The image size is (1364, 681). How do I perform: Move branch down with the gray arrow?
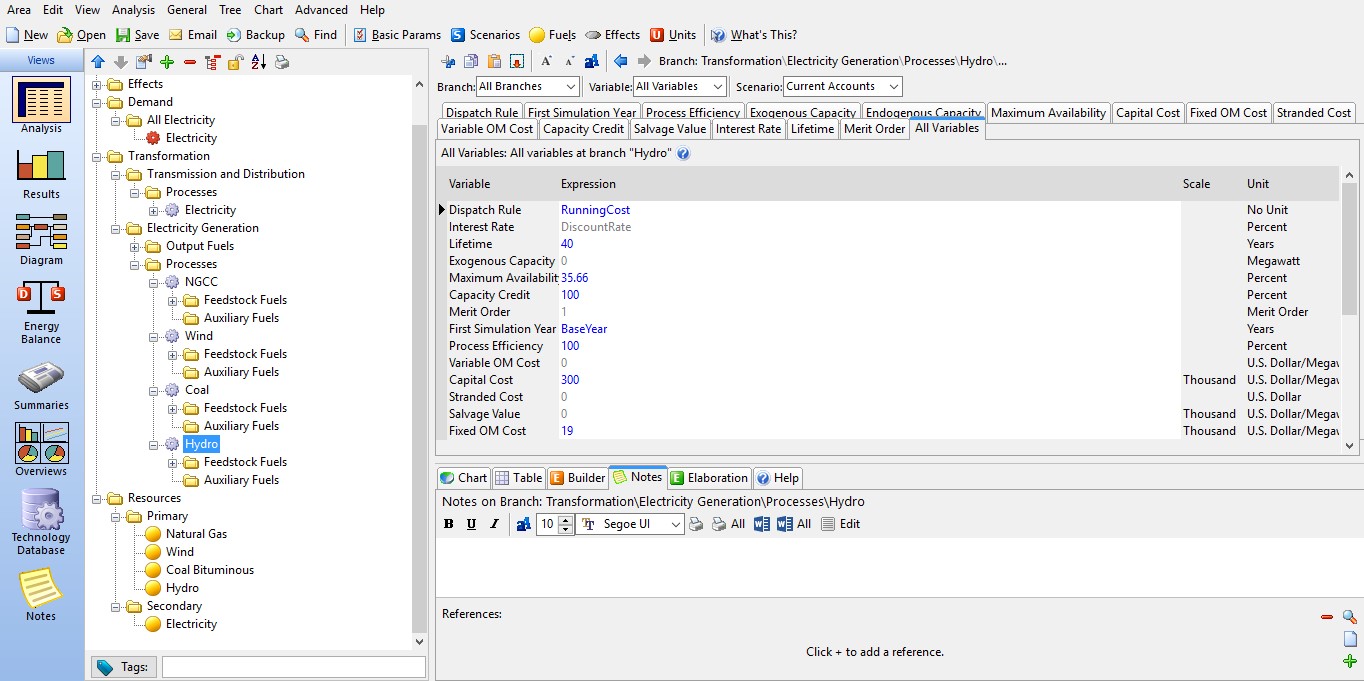pyautogui.click(x=120, y=62)
